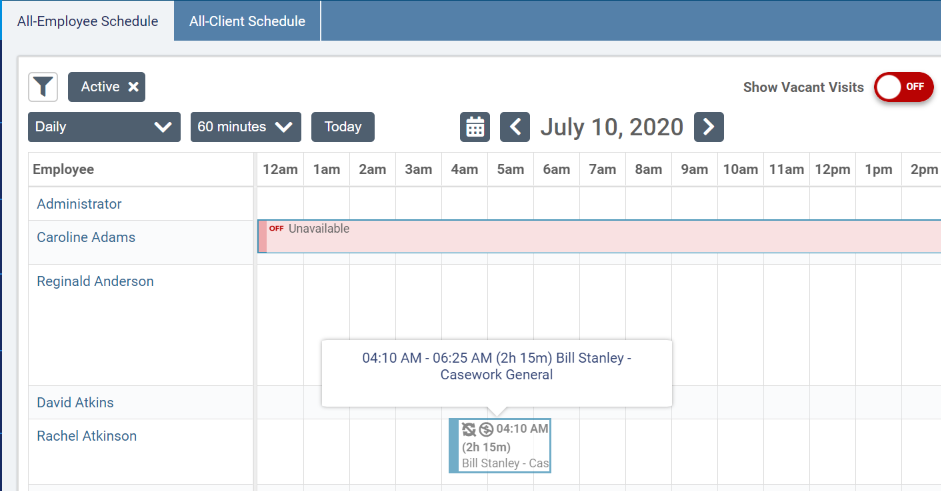
Task: Open the calendar date picker
Action: [475, 127]
